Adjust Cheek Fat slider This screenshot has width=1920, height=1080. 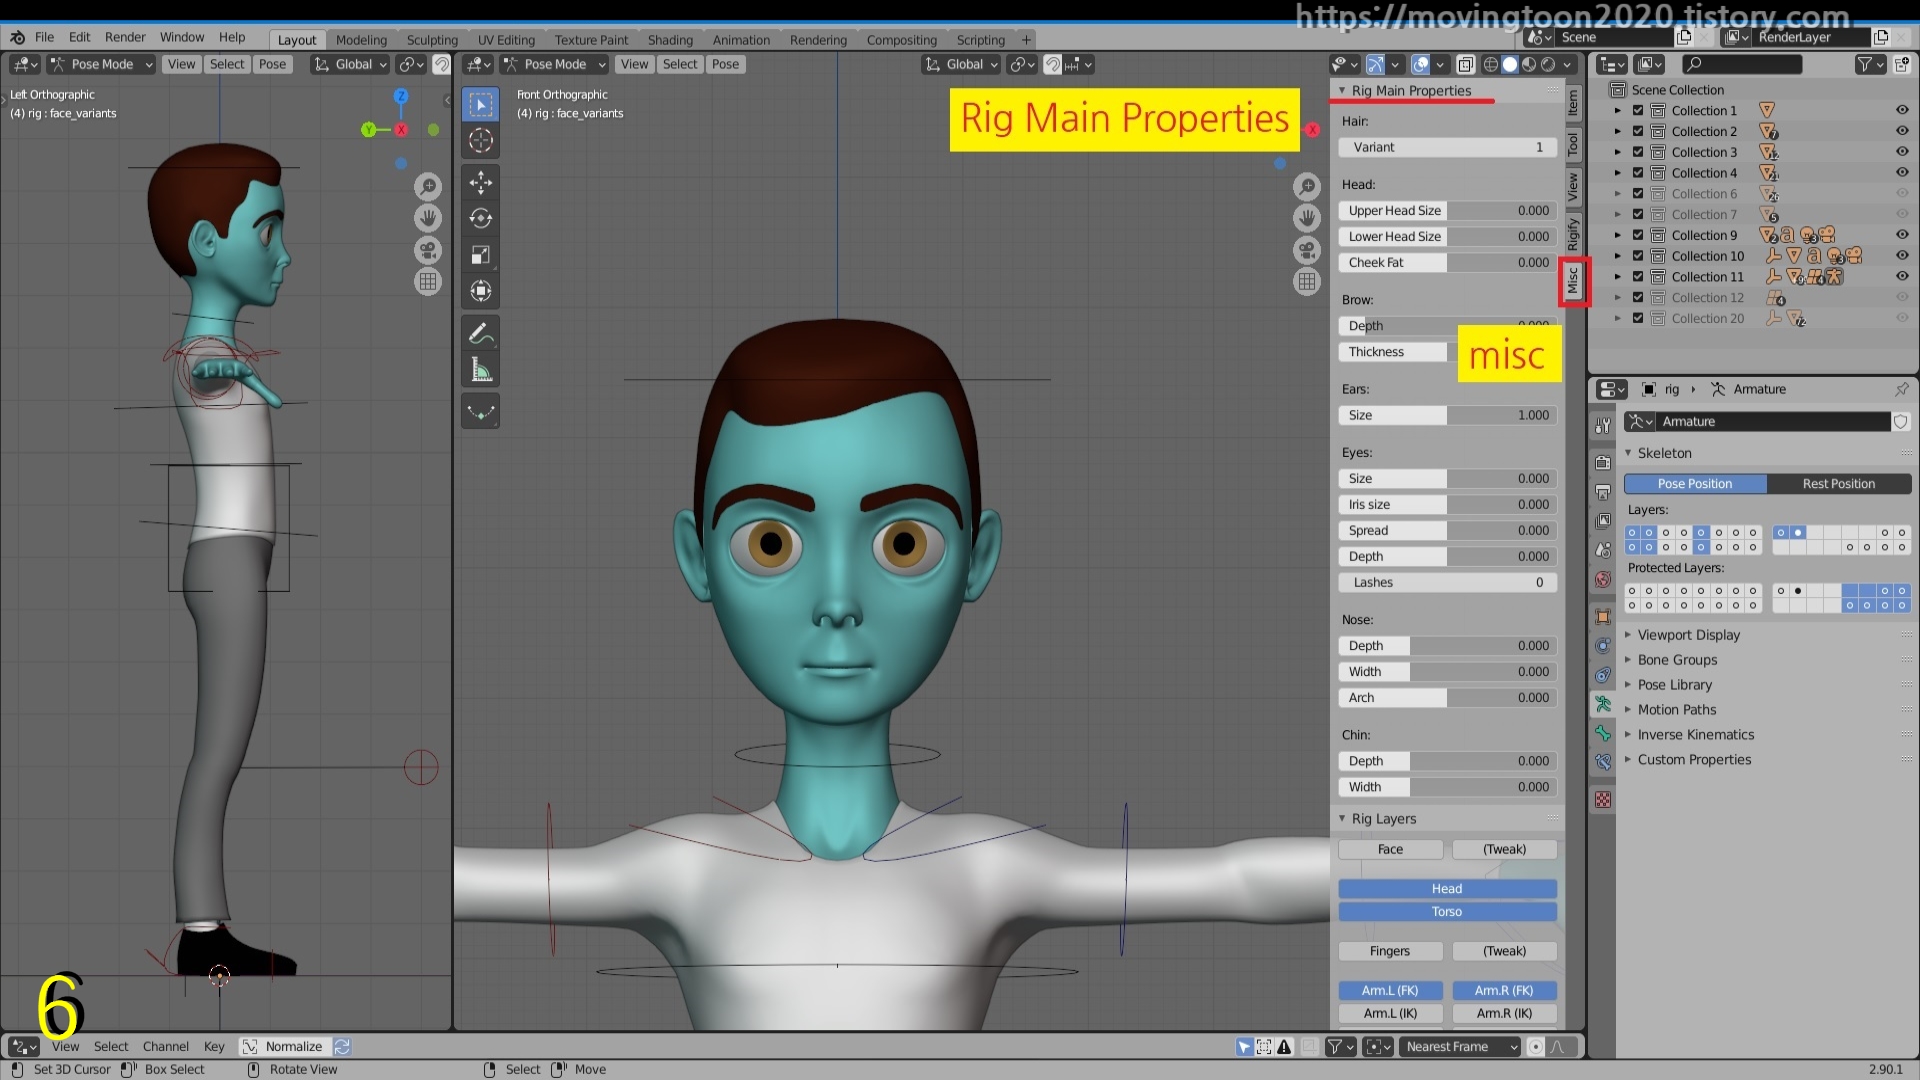pyautogui.click(x=1447, y=263)
